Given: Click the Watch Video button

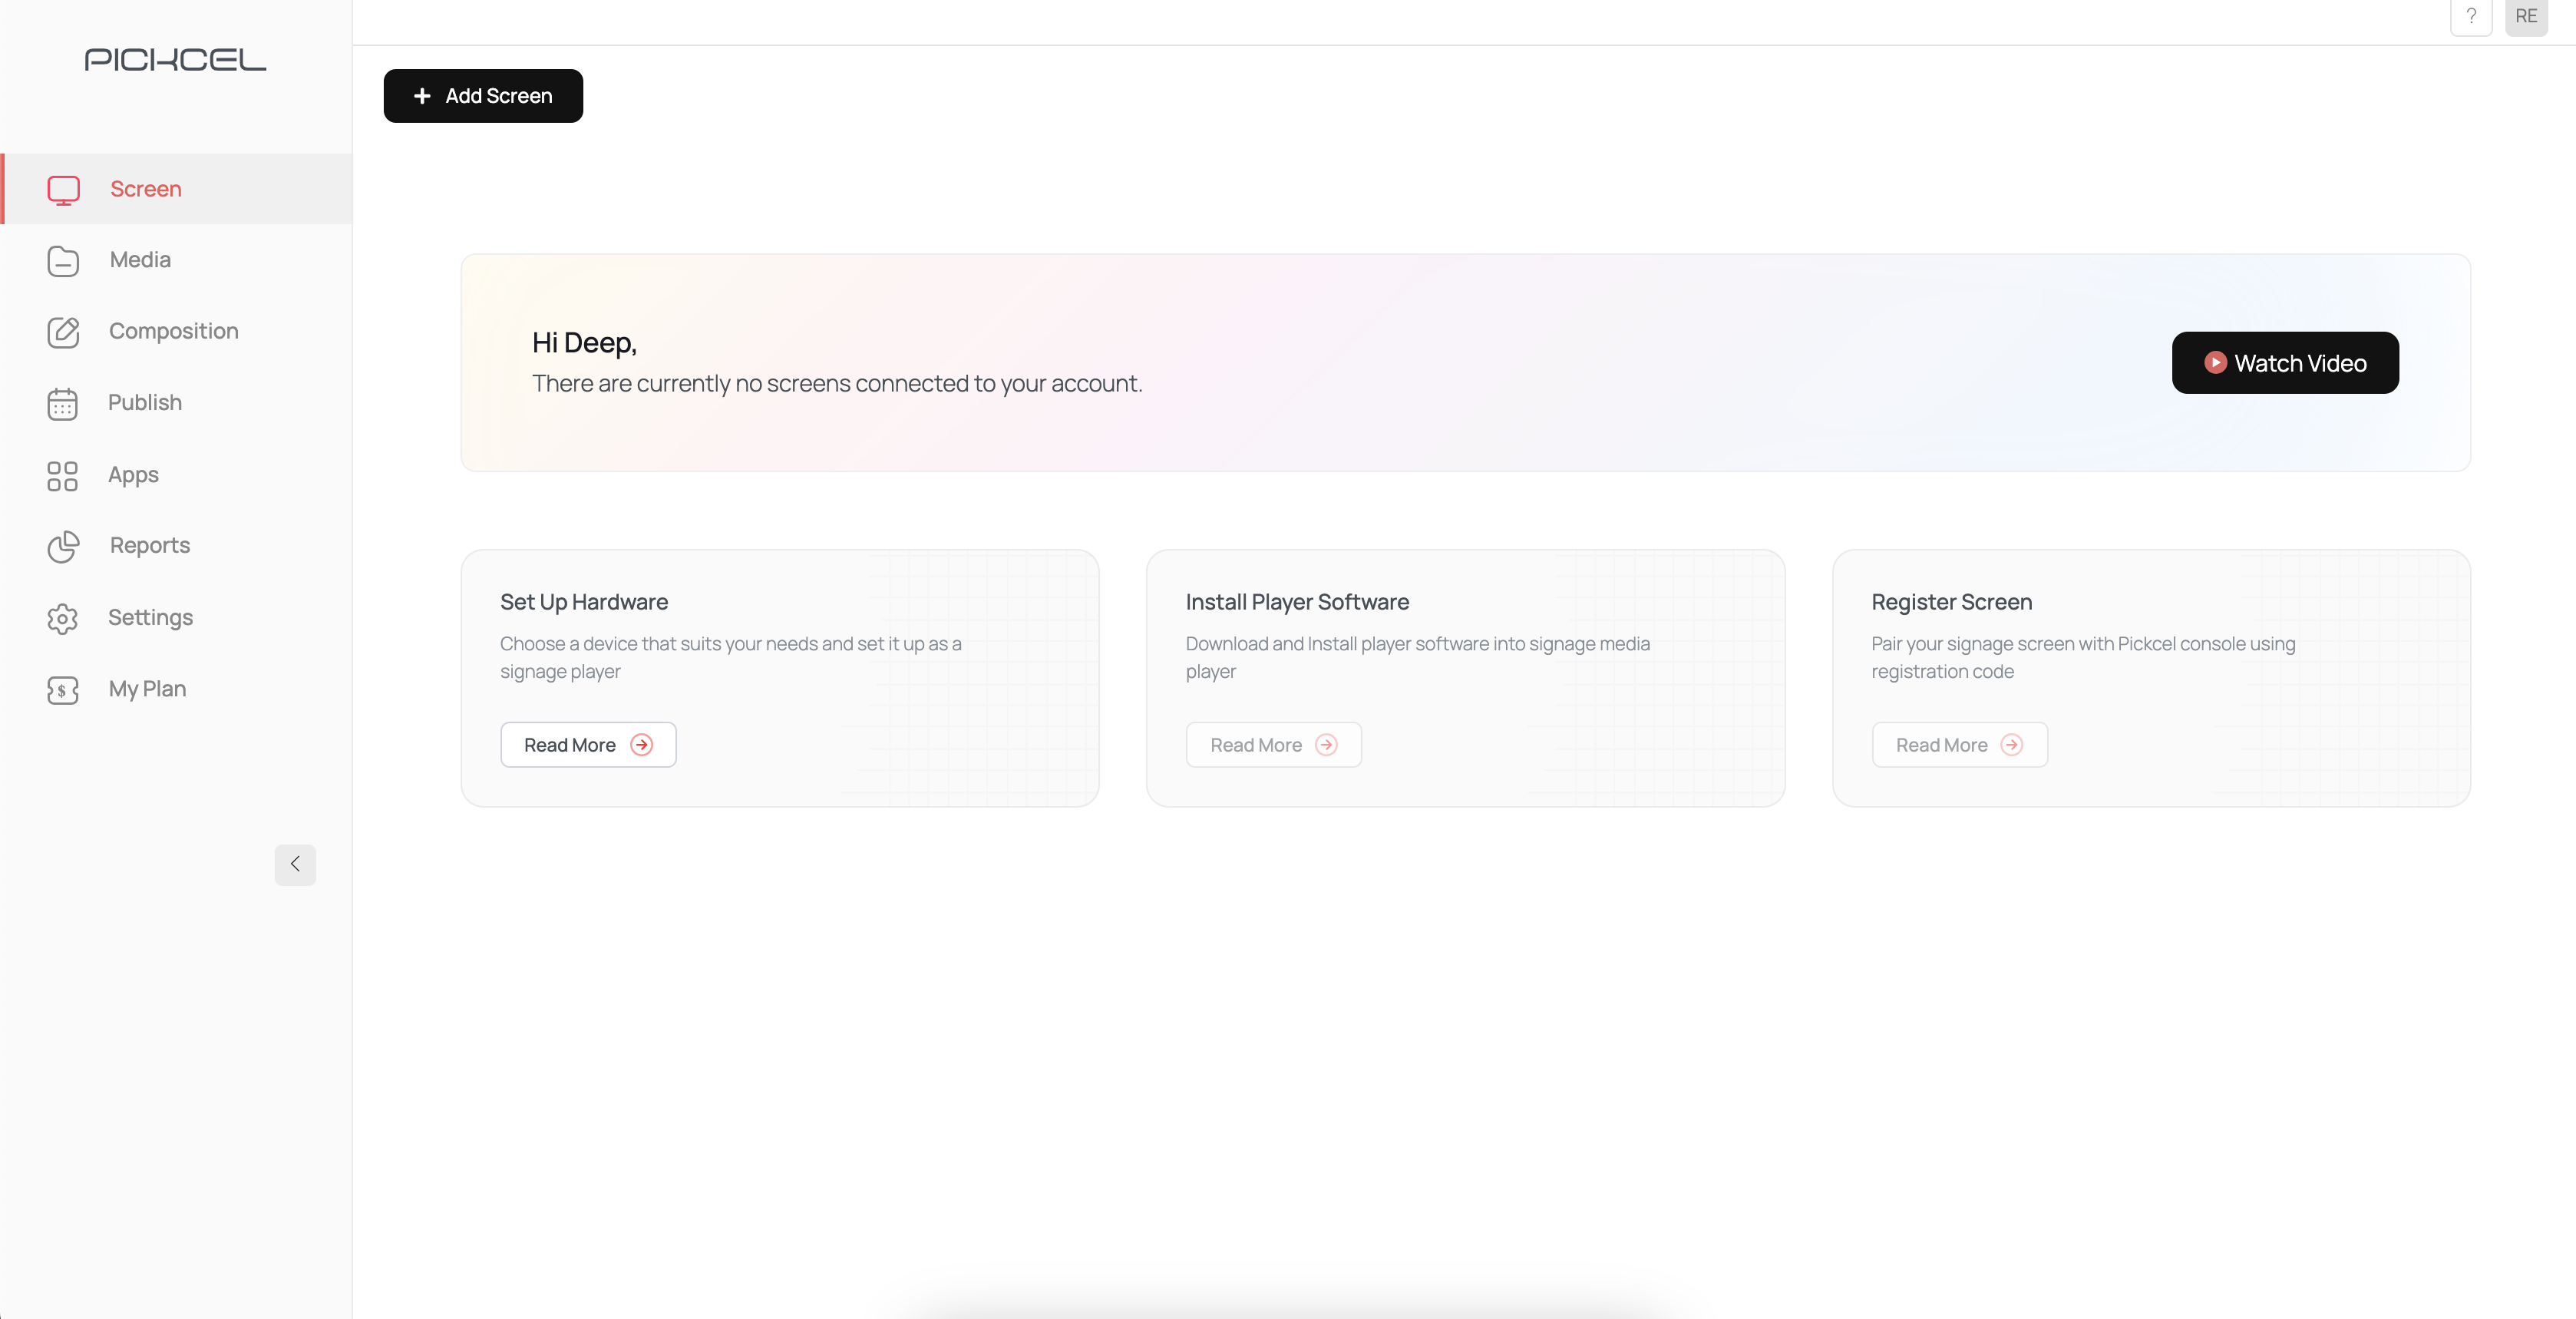Looking at the screenshot, I should pos(2285,363).
